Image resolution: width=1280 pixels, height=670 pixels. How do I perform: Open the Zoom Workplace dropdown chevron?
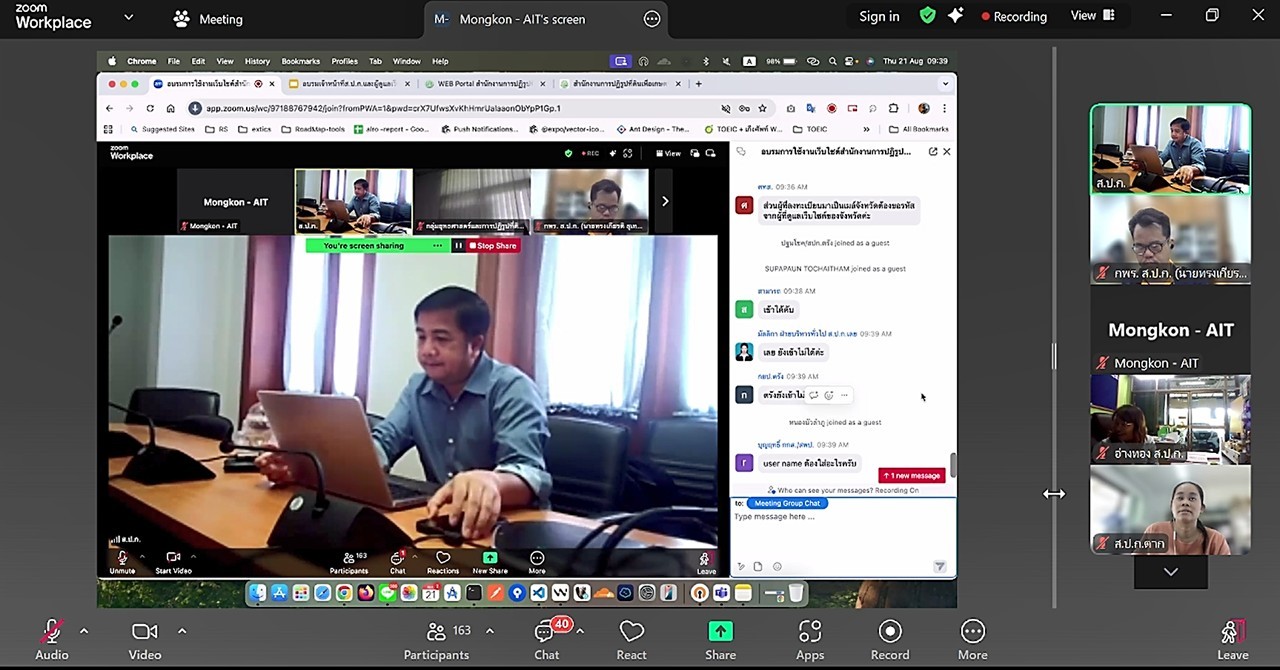[128, 17]
